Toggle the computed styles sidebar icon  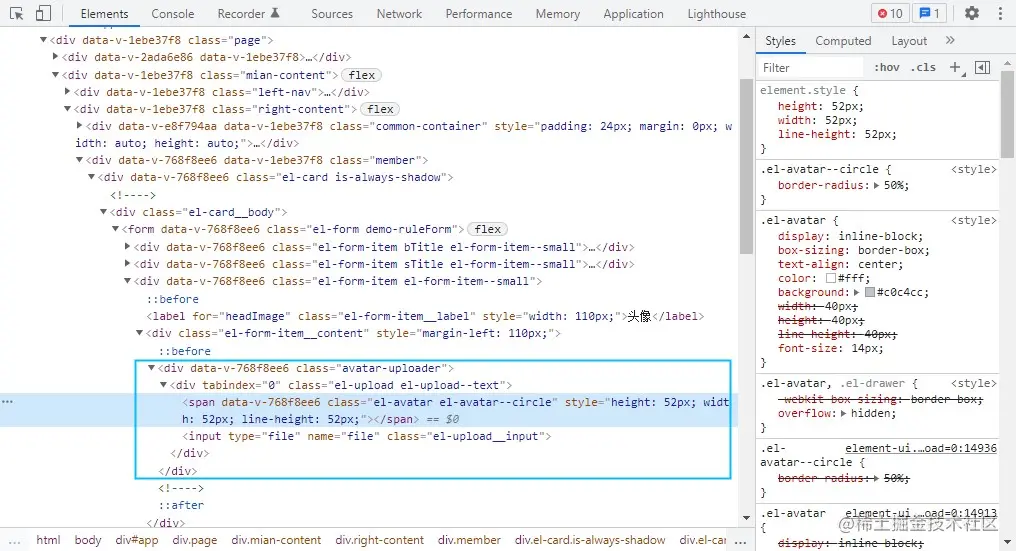pos(982,67)
